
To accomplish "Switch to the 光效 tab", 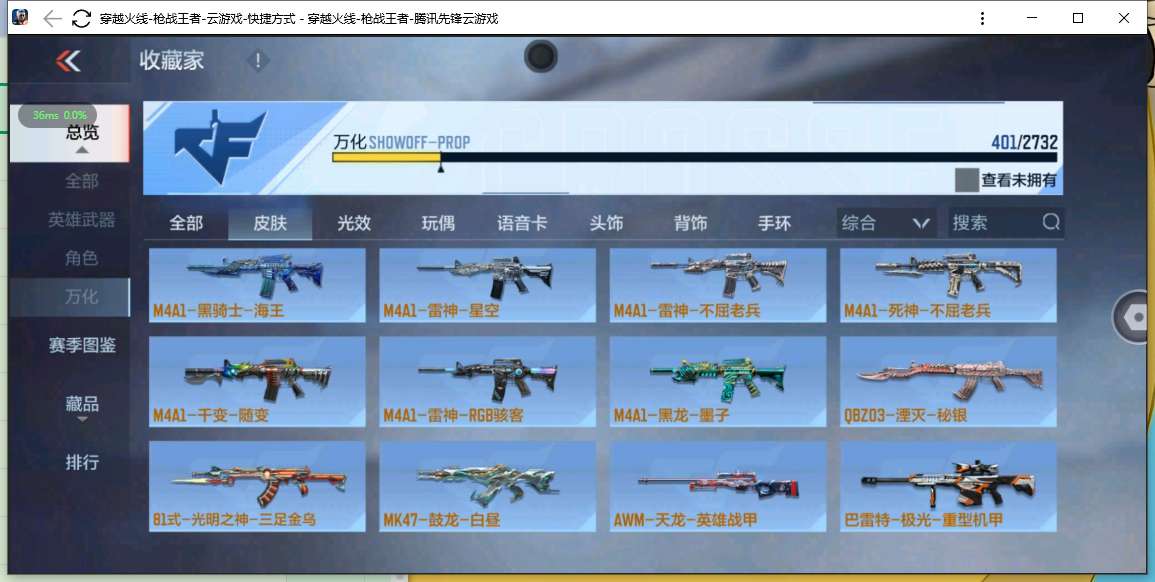I will click(354, 223).
